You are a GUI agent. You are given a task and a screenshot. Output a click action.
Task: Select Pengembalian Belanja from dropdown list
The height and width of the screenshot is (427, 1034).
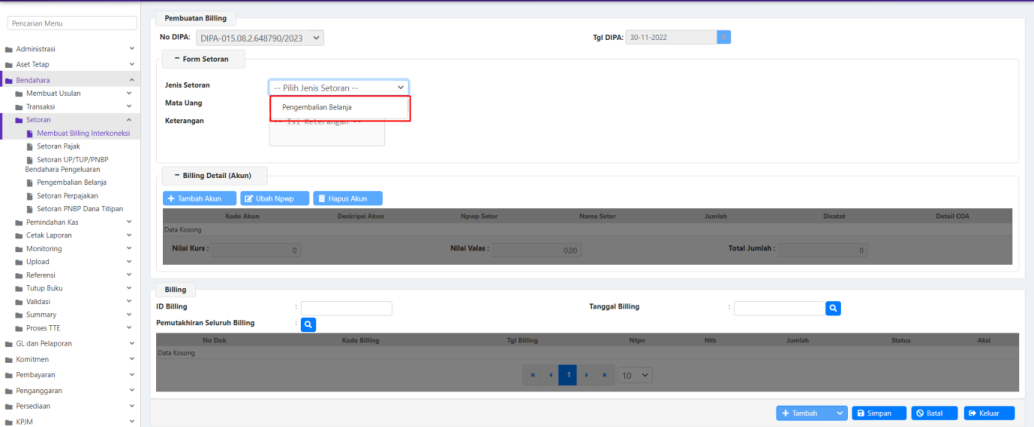pyautogui.click(x=317, y=107)
